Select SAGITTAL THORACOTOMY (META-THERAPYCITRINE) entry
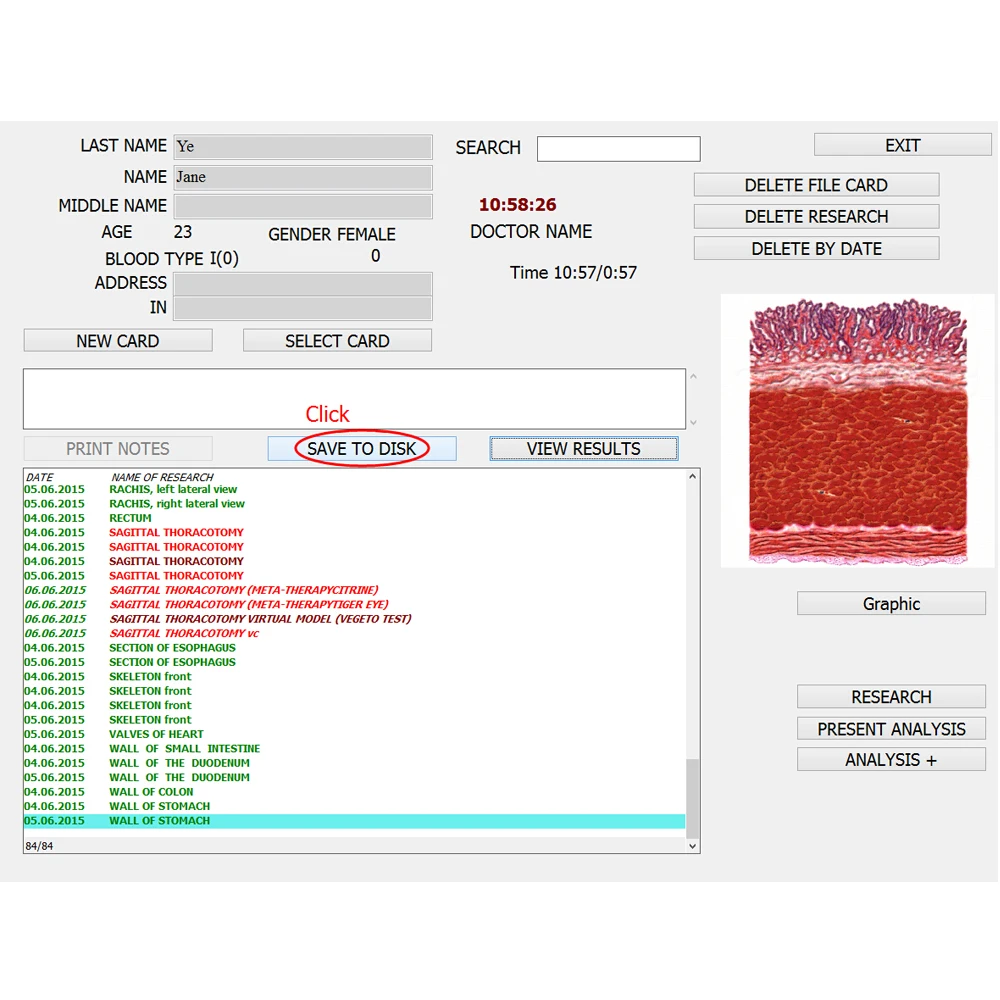 point(244,590)
